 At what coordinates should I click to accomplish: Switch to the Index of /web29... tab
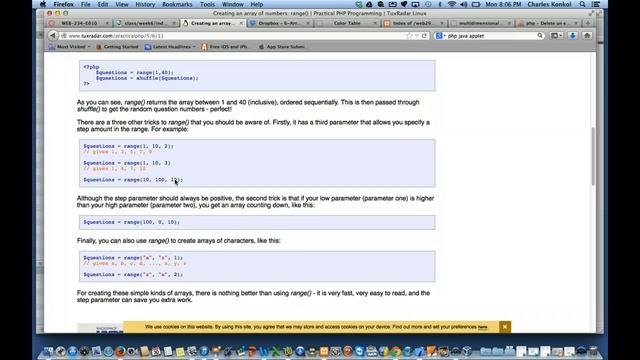pos(413,23)
